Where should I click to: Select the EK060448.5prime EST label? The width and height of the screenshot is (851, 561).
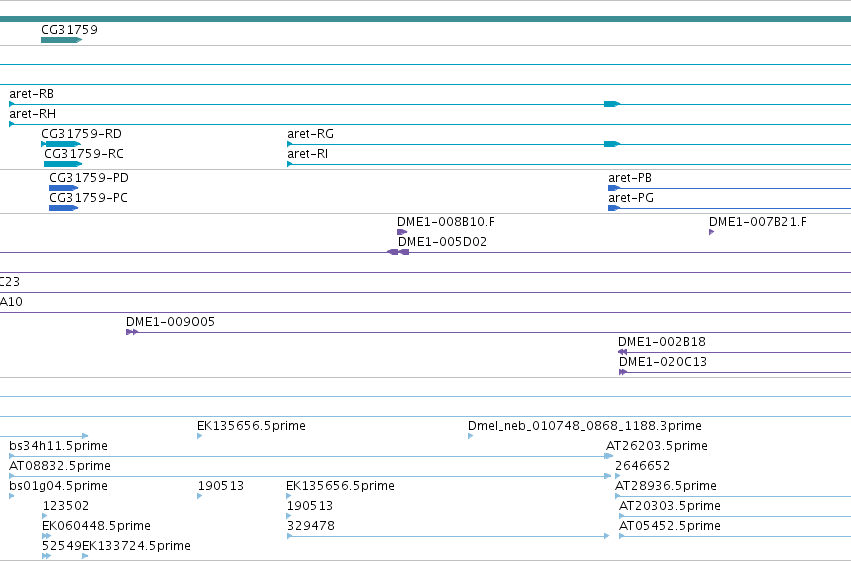pos(97,526)
